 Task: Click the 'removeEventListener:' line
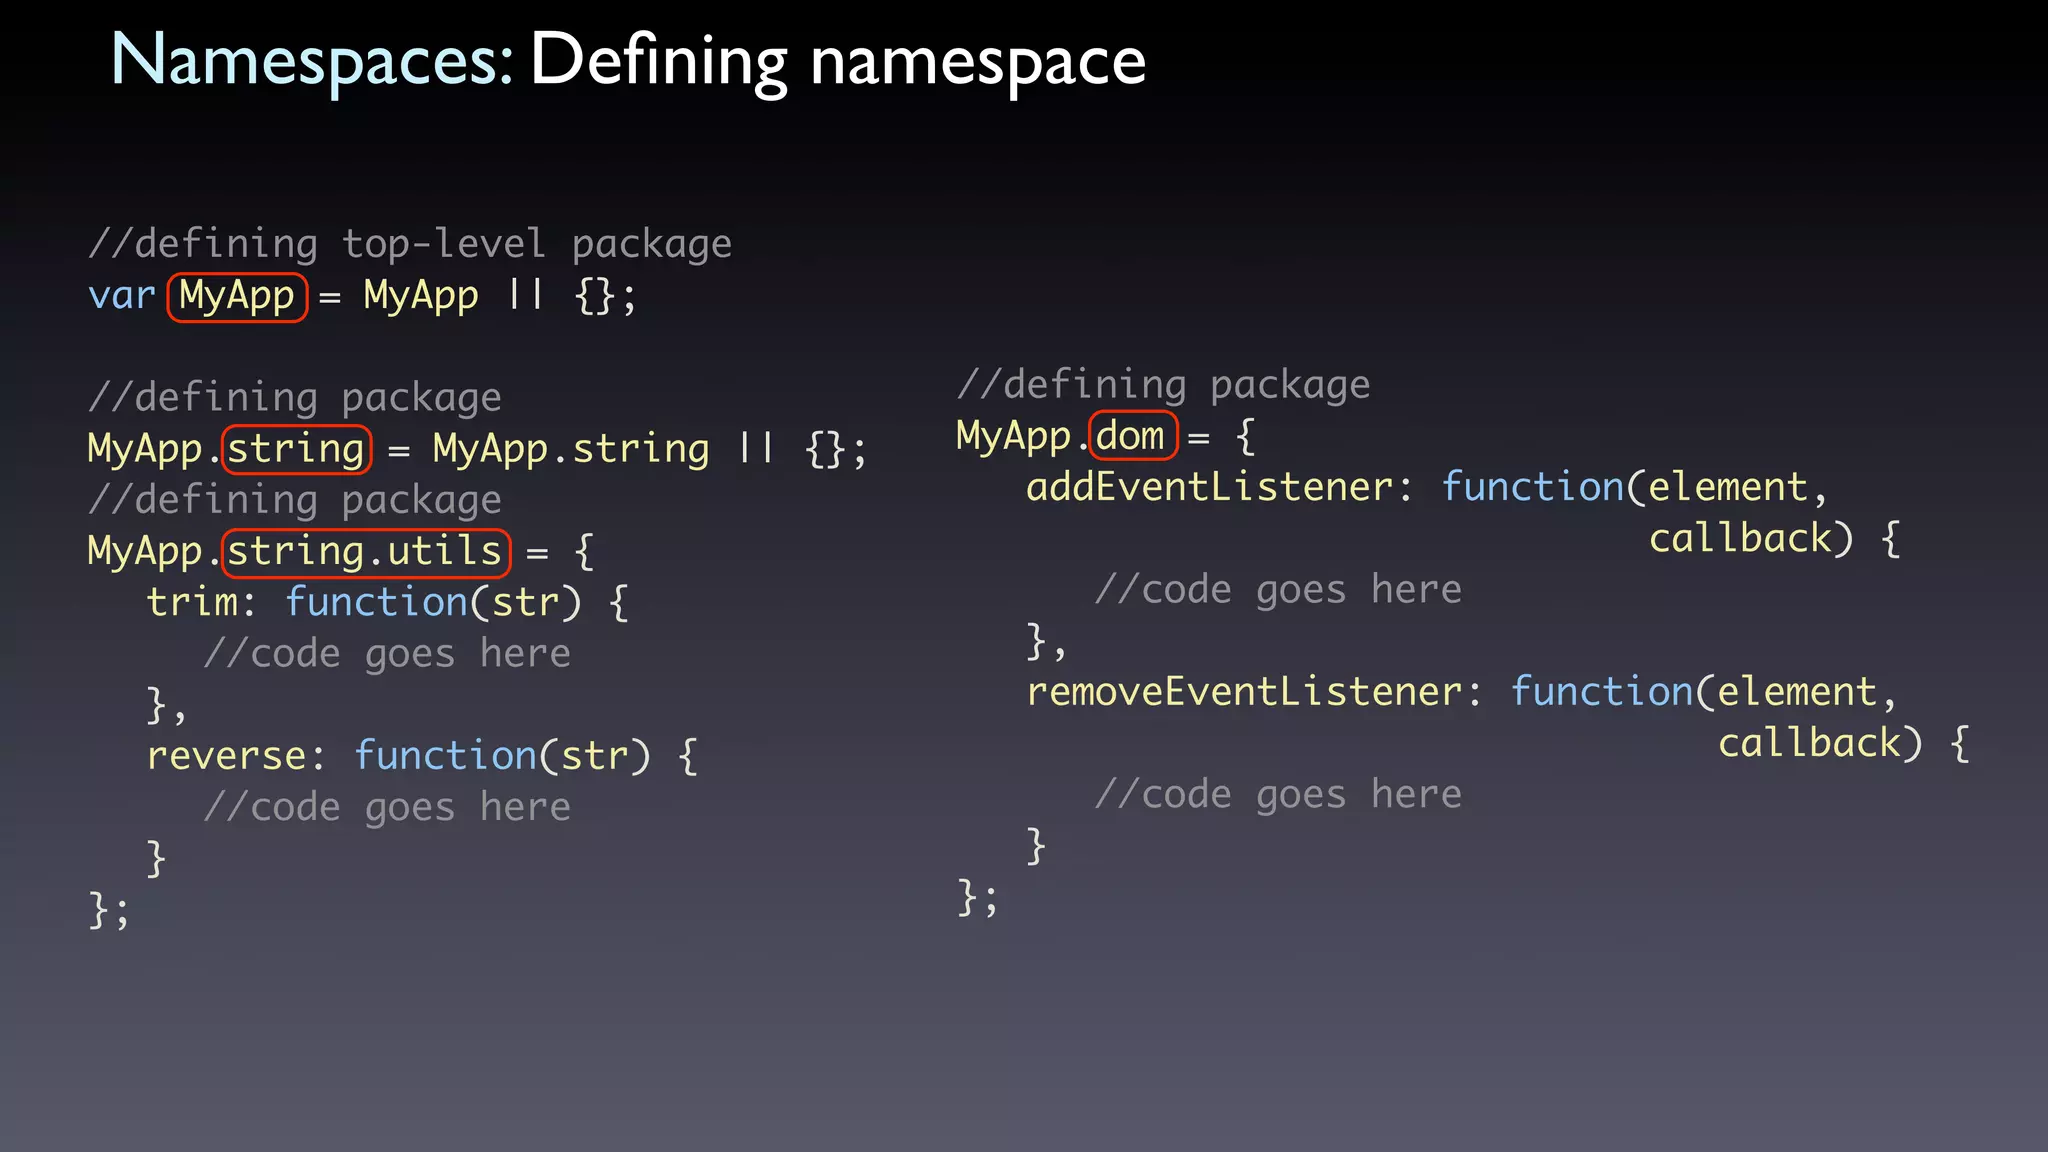(x=1462, y=692)
